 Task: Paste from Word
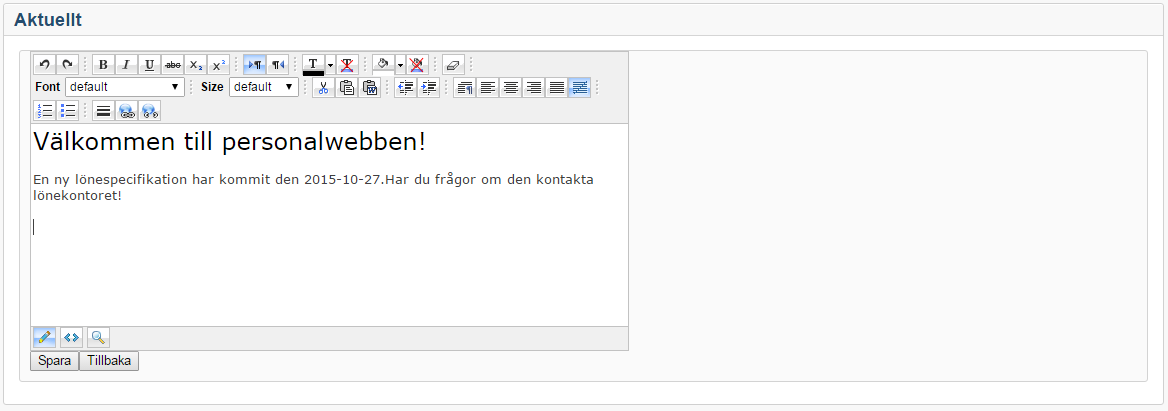(369, 87)
